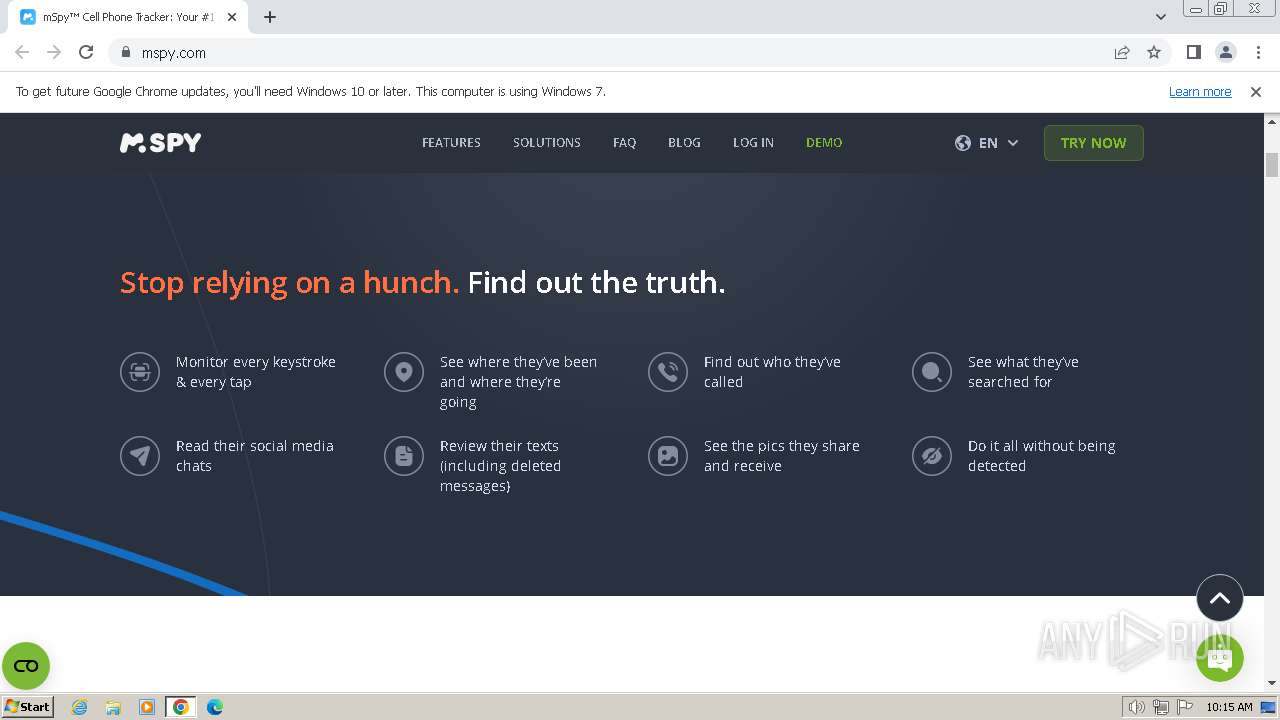
Task: Open the Blog link in navigation
Action: (x=684, y=142)
